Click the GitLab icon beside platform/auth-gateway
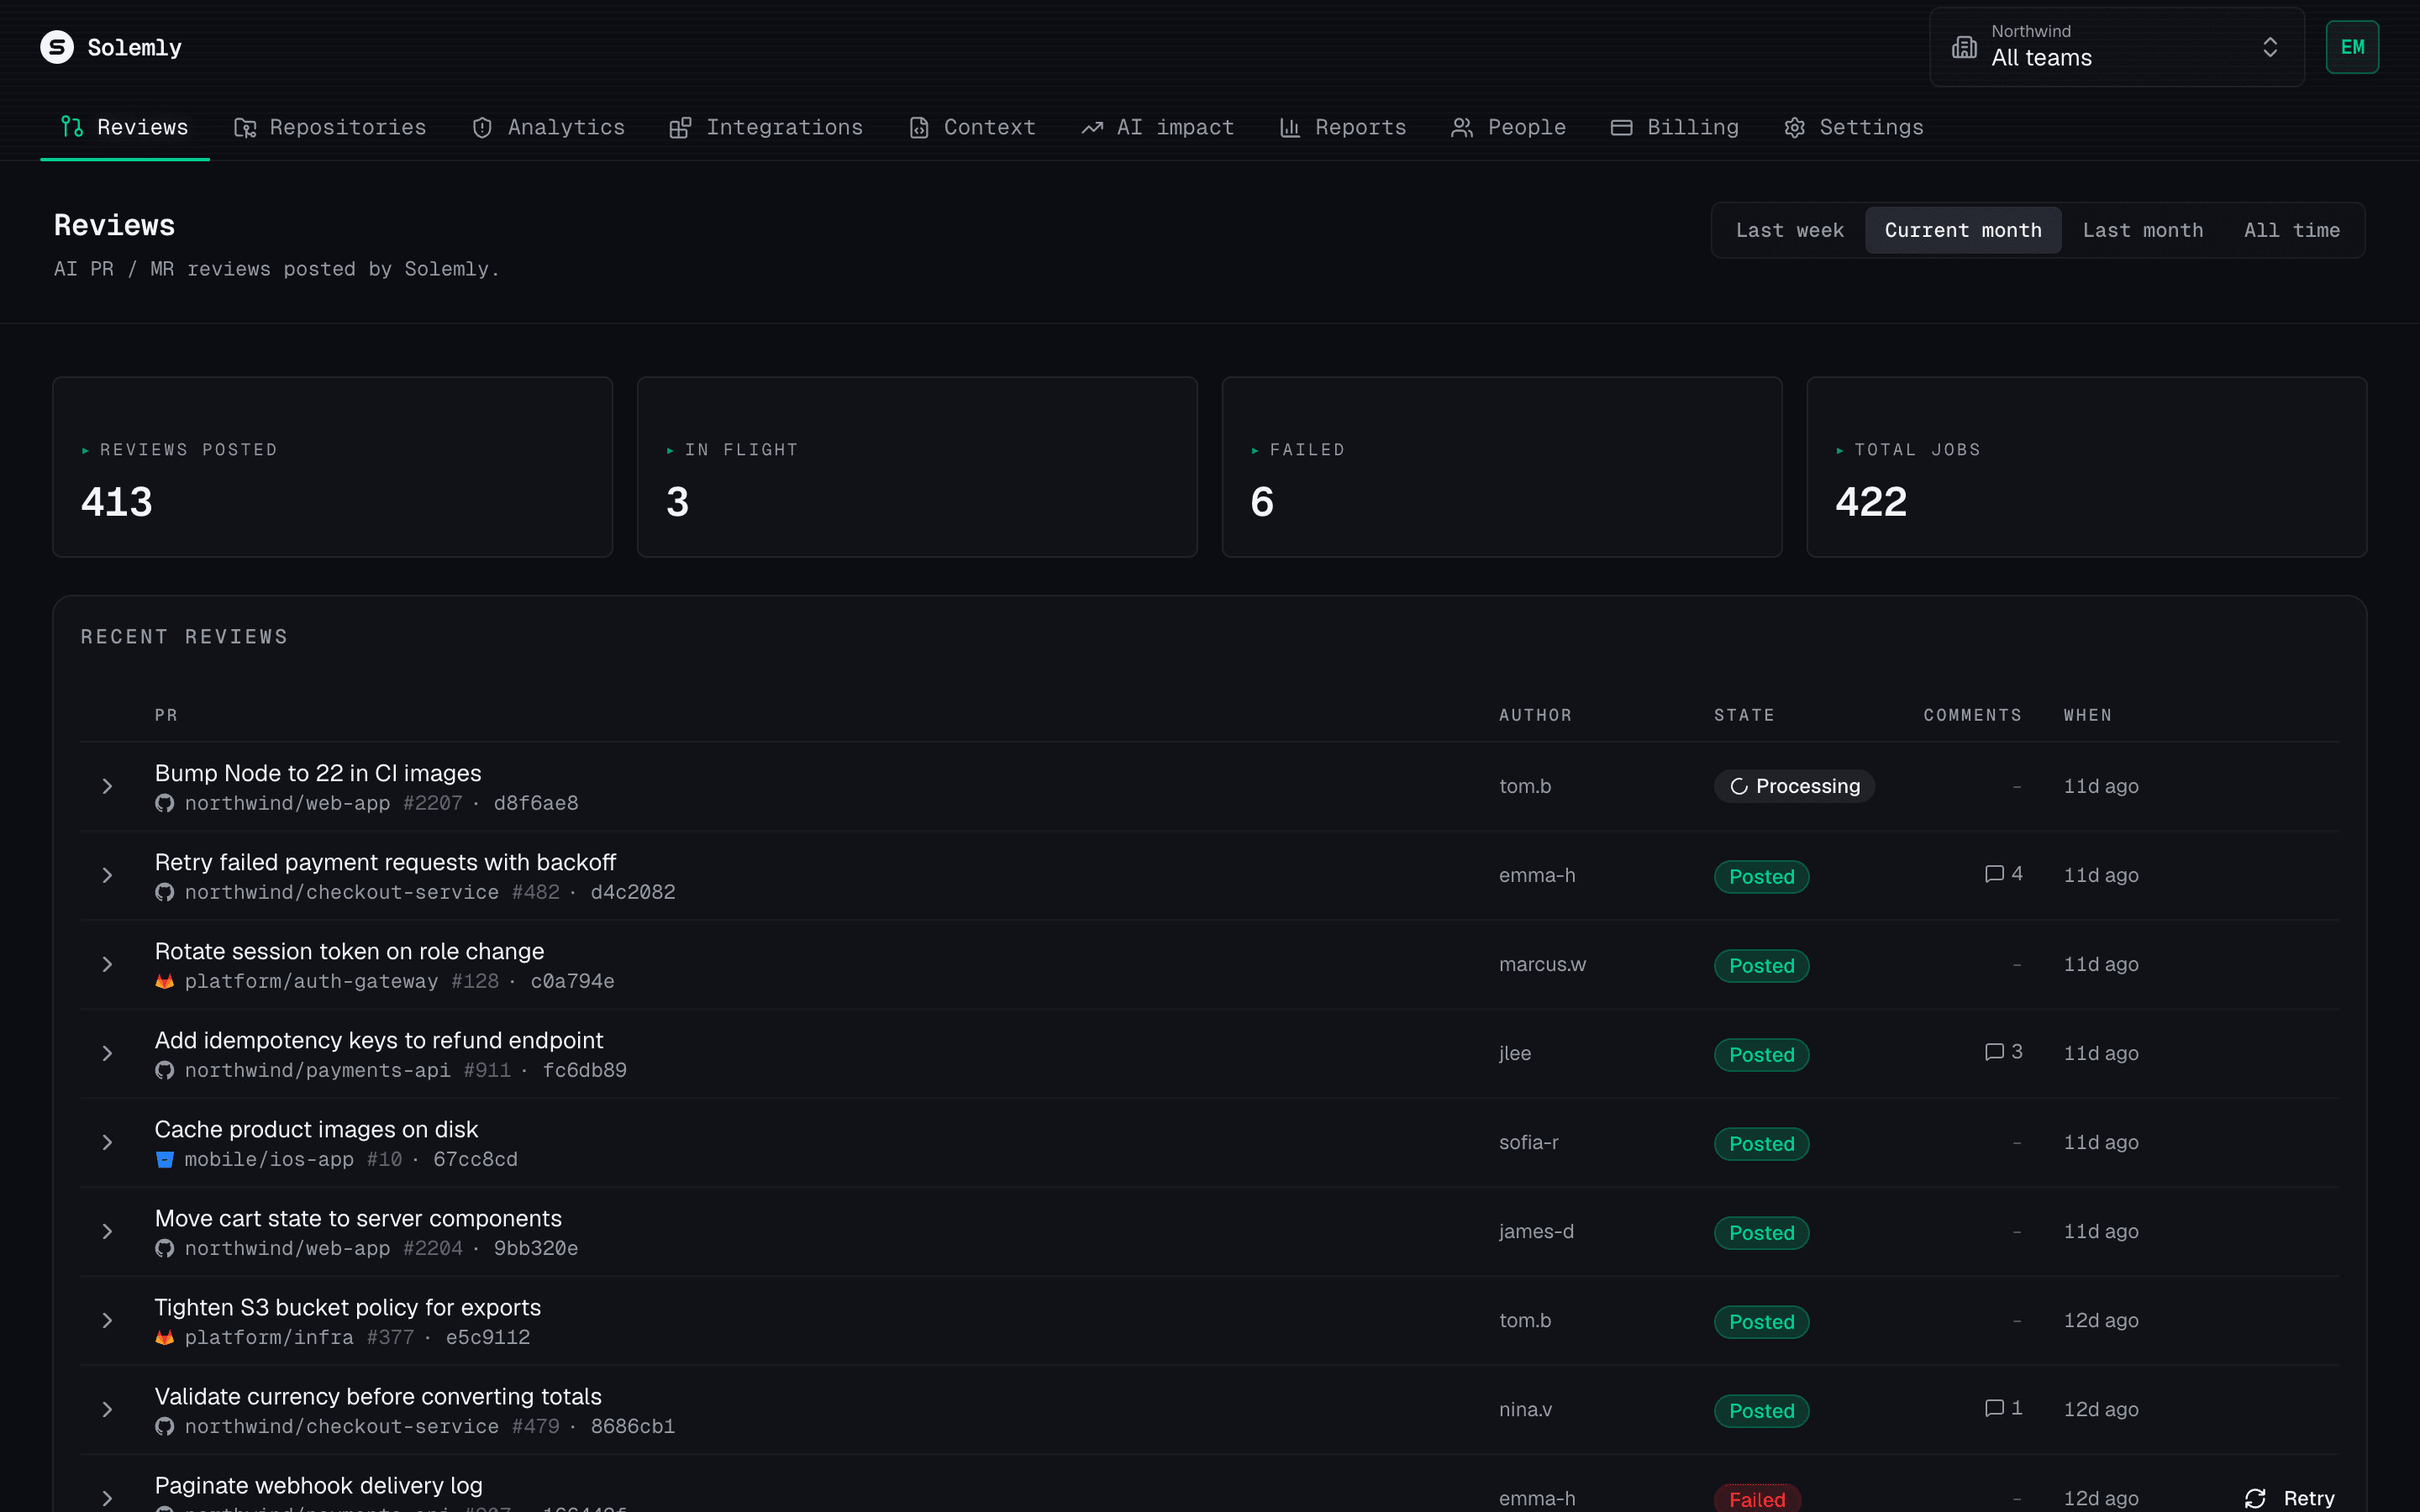 [165, 981]
